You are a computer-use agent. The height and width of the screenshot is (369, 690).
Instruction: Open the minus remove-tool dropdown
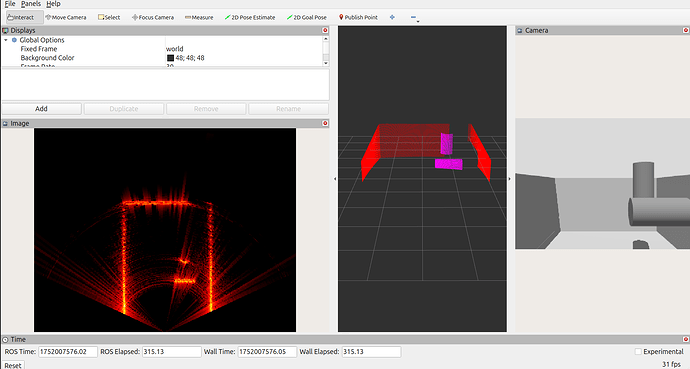414,18
